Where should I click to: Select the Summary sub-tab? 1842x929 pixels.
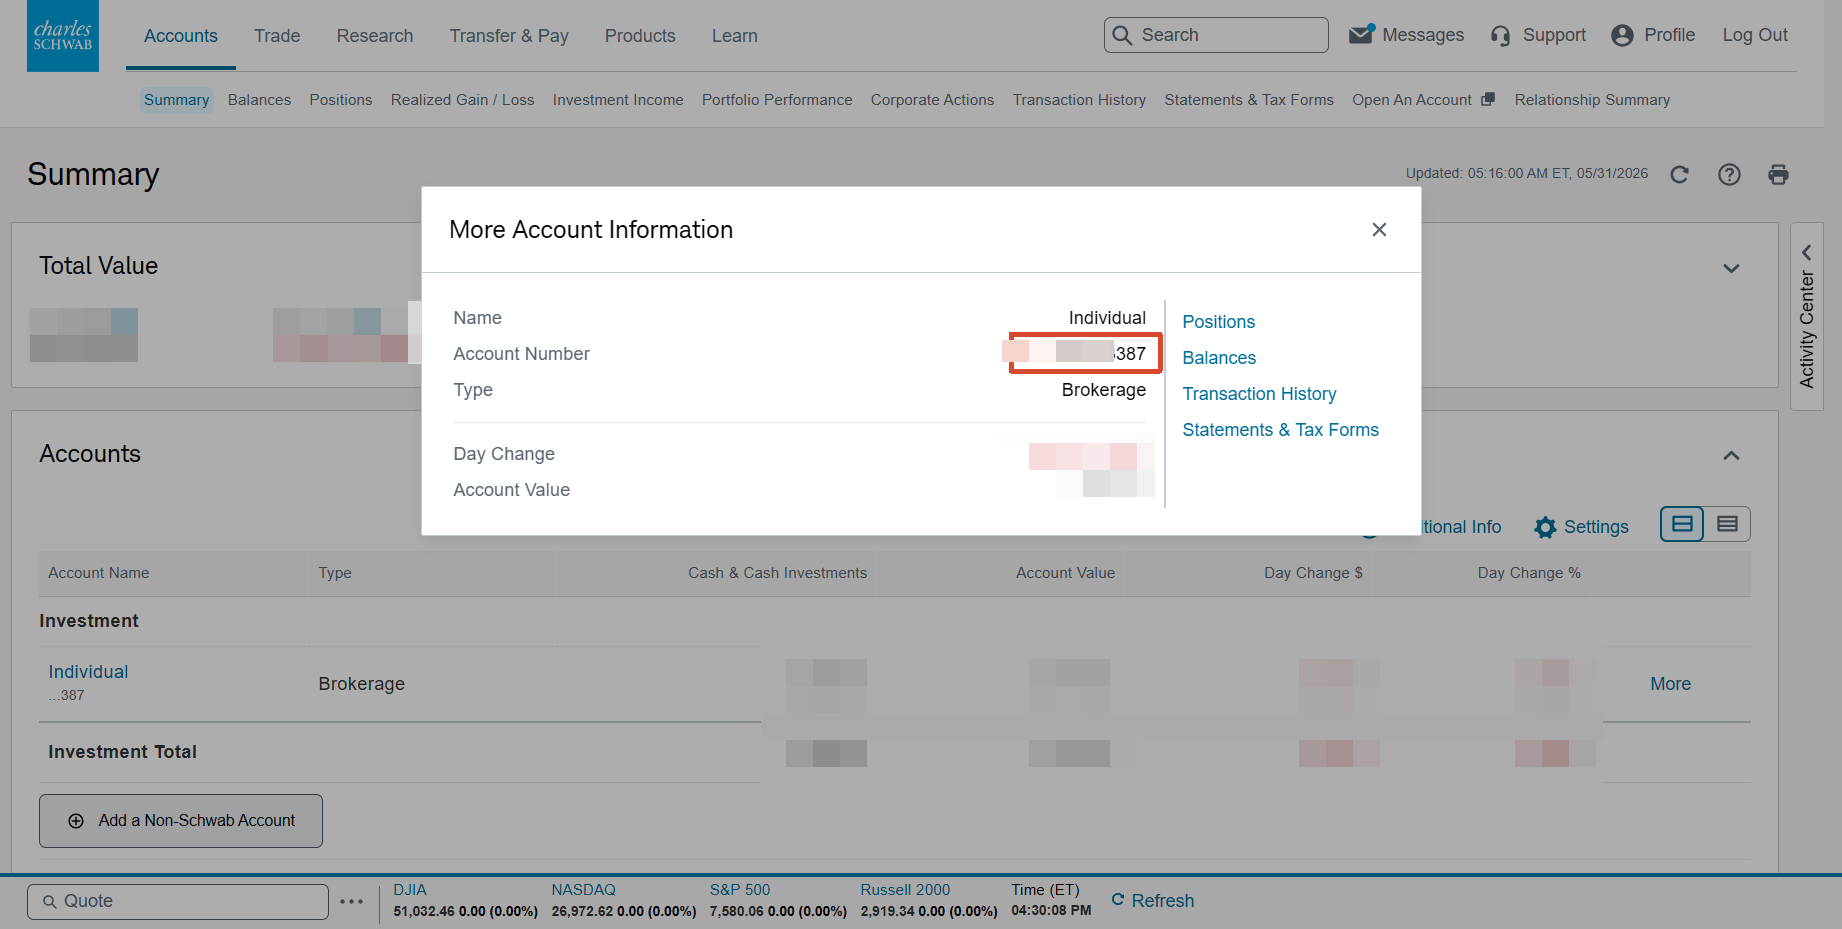(x=176, y=100)
